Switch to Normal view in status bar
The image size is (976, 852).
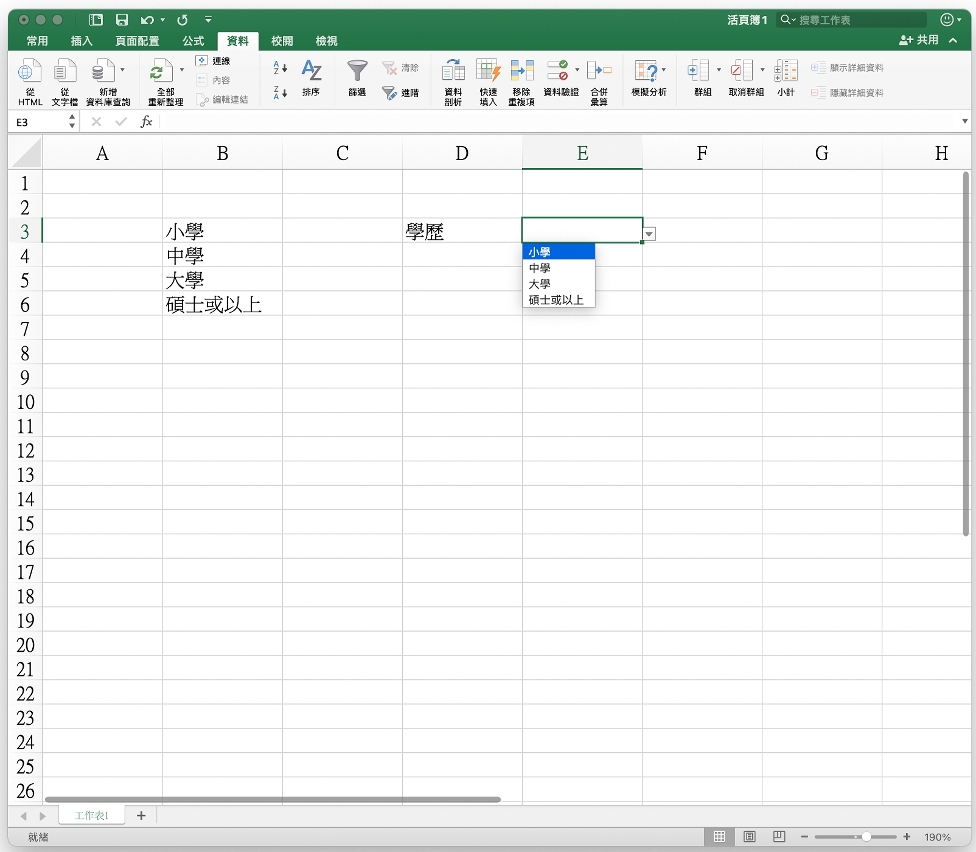click(719, 836)
